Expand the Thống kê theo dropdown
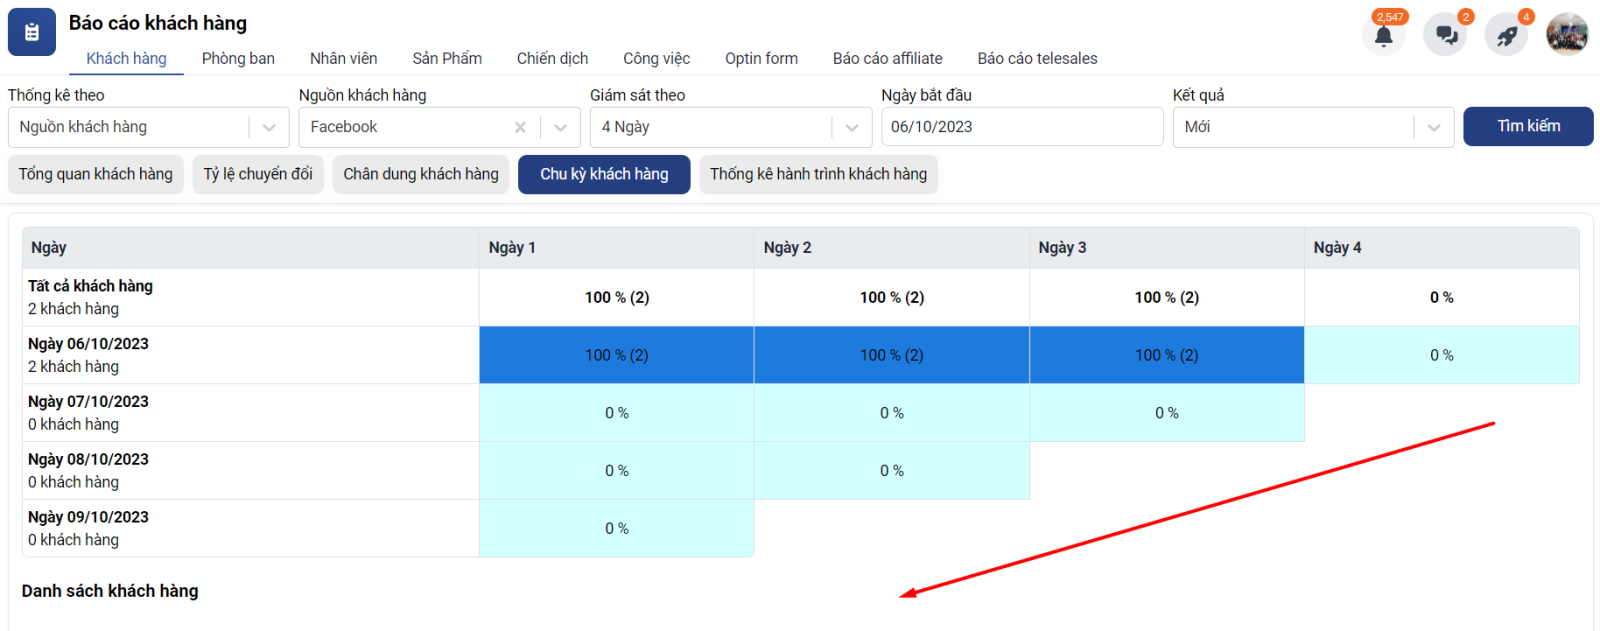The height and width of the screenshot is (631, 1600). click(x=269, y=127)
